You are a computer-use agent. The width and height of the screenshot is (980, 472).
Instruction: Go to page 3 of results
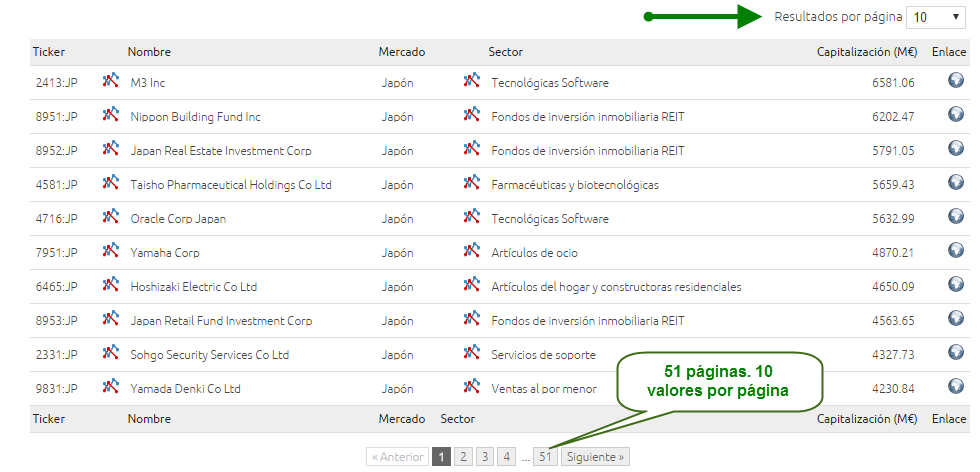point(485,457)
